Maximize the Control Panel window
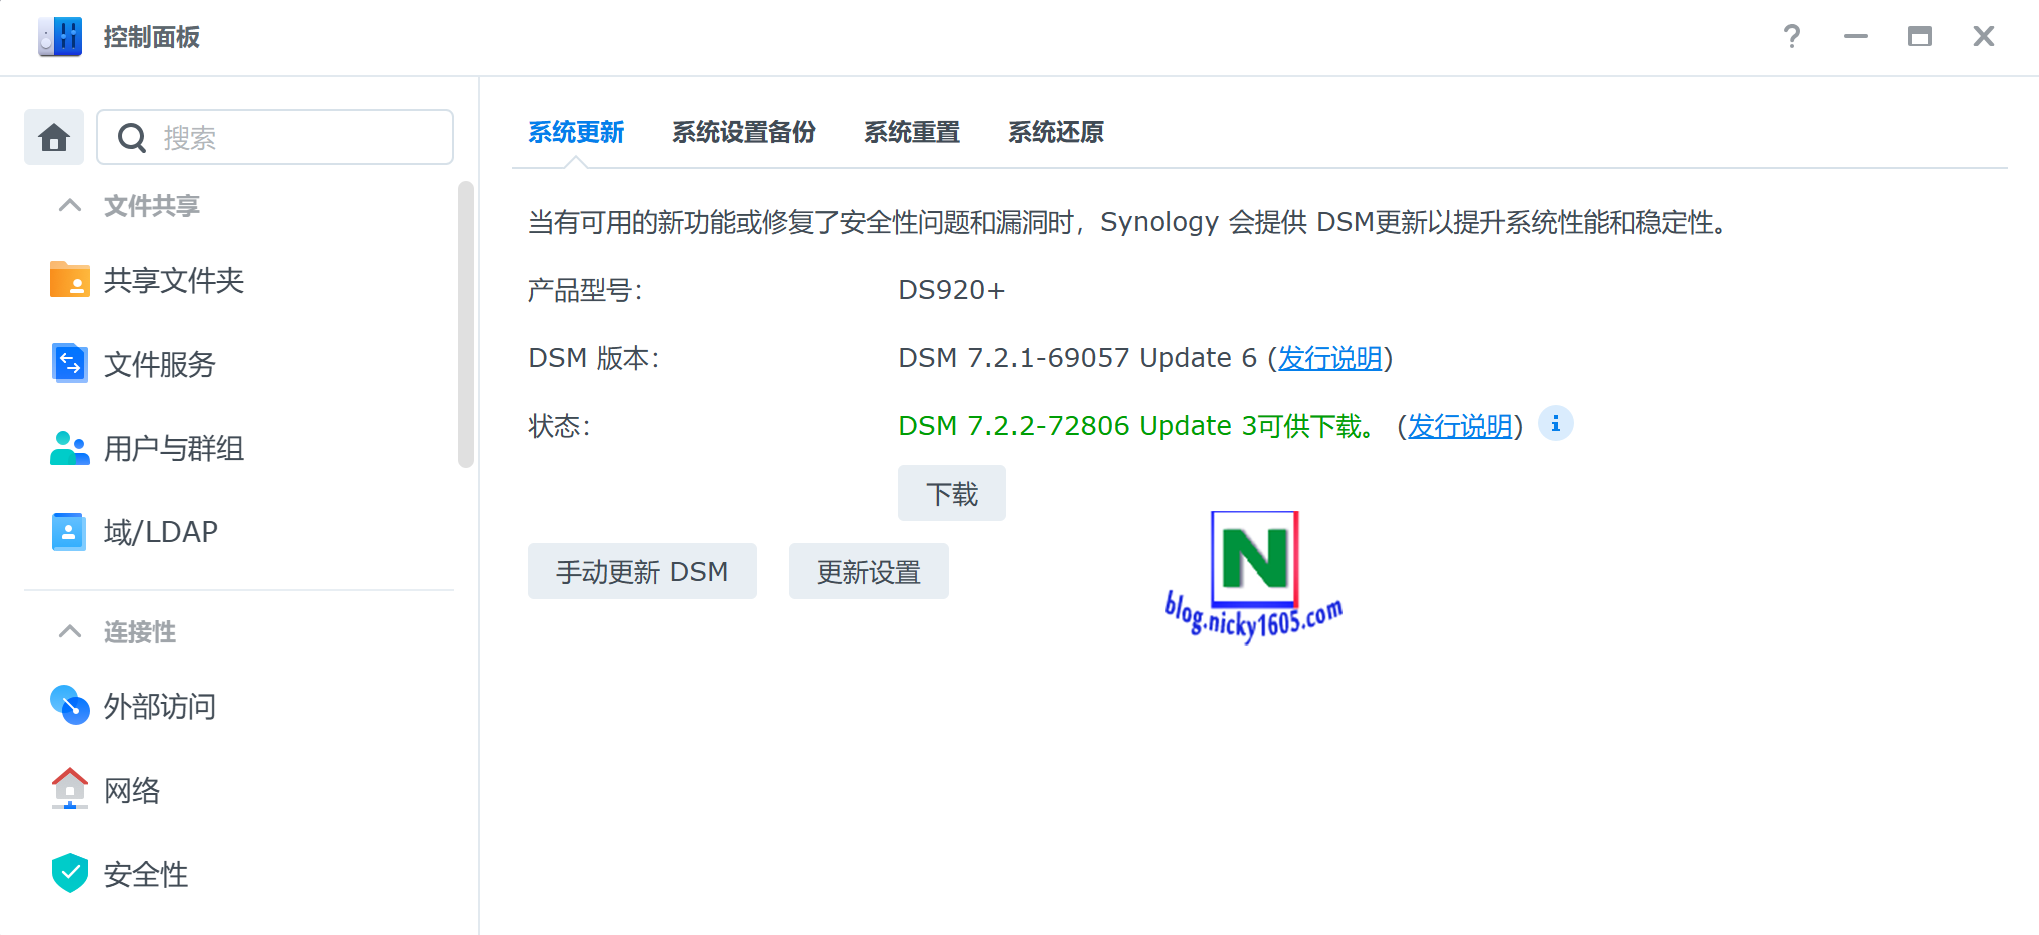2039x935 pixels. 1920,37
